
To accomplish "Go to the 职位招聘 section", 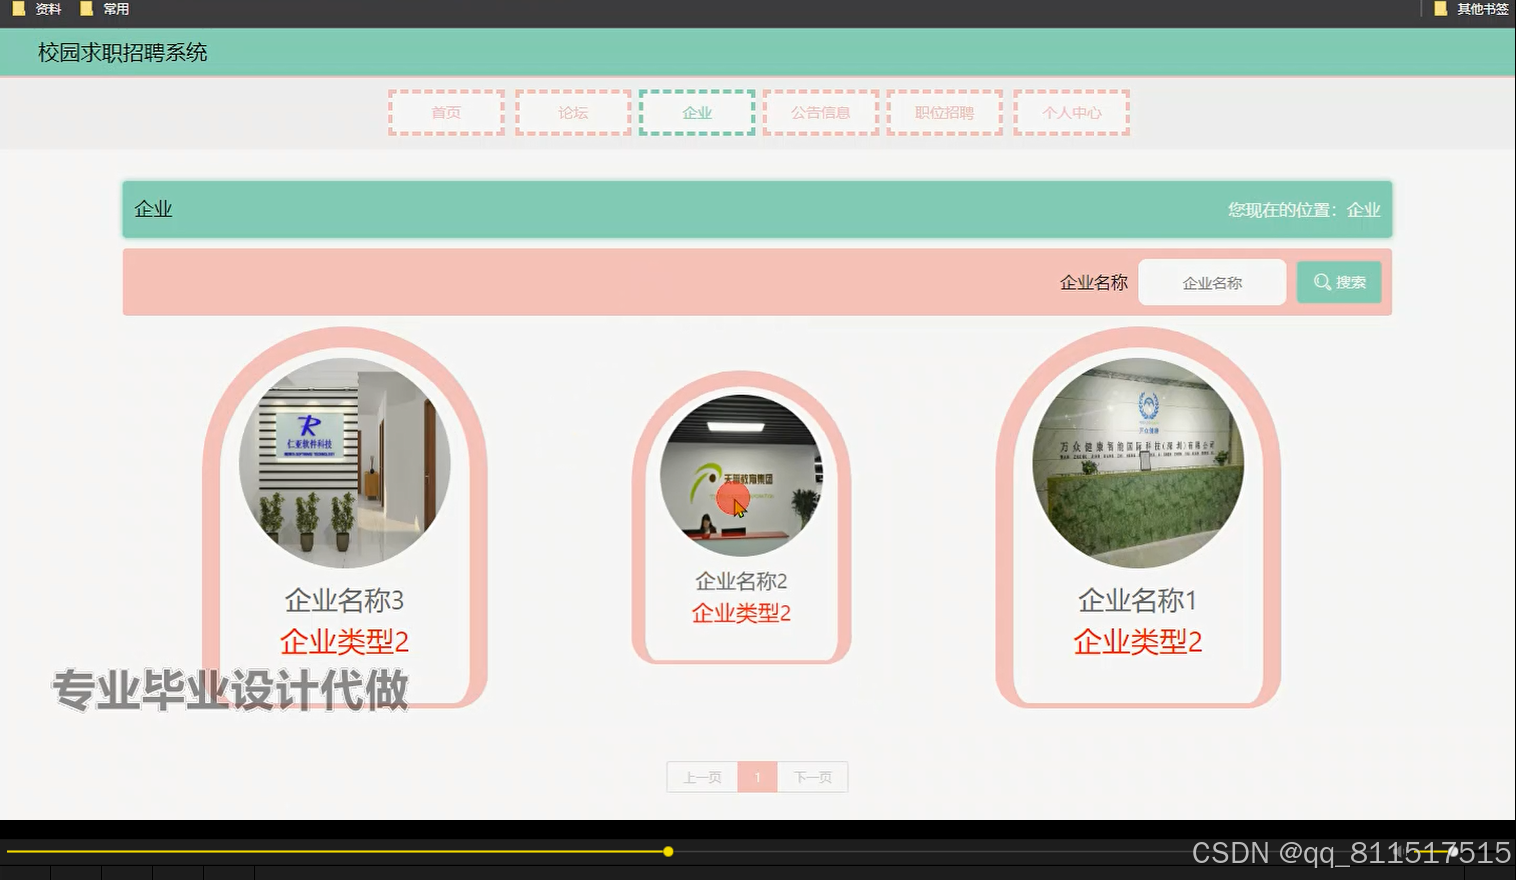I will click(943, 112).
